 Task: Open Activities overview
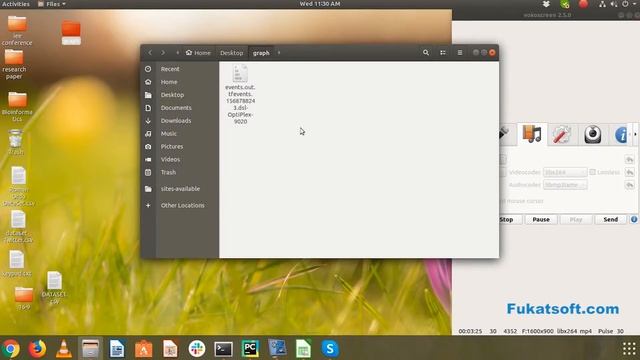(x=16, y=4)
